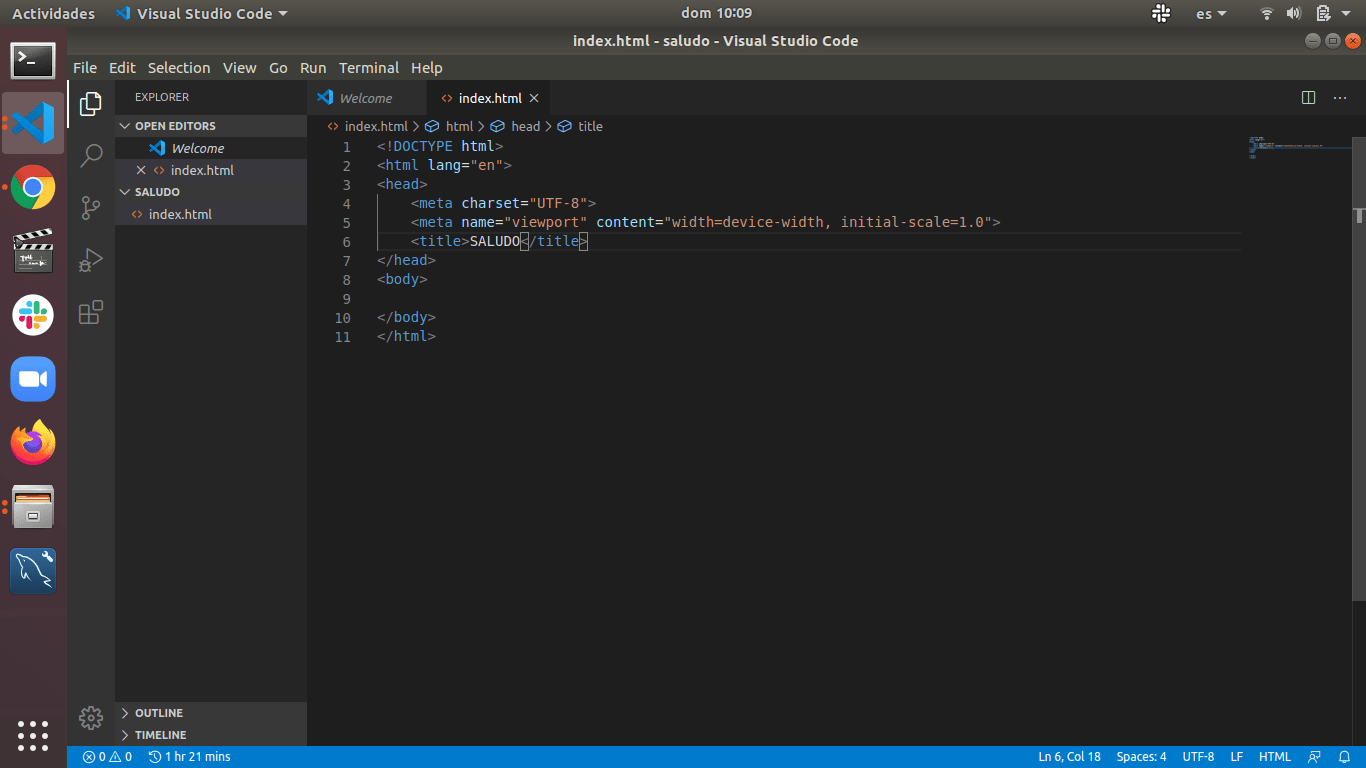Screen dimensions: 1366x768
Task: Click the feedback icon in status bar
Action: pyautogui.click(x=1314, y=757)
